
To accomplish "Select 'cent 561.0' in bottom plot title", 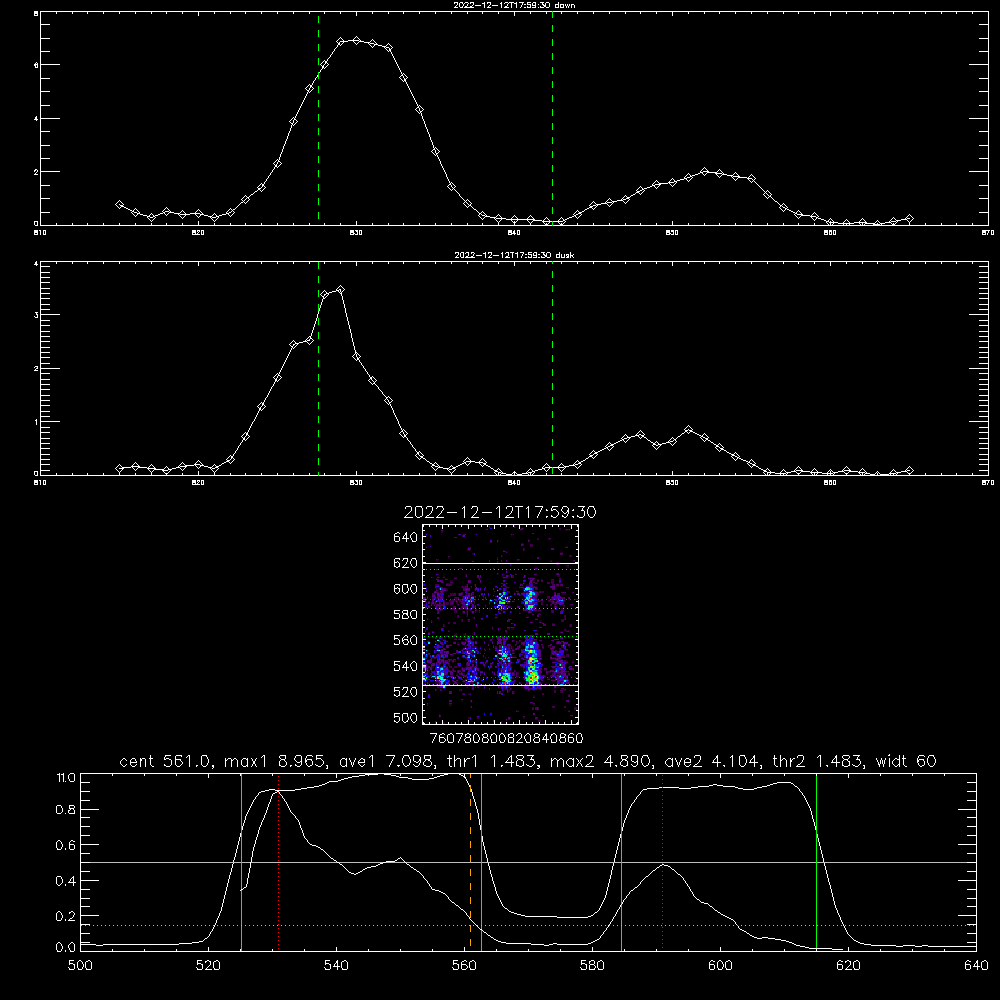I will pyautogui.click(x=165, y=761).
